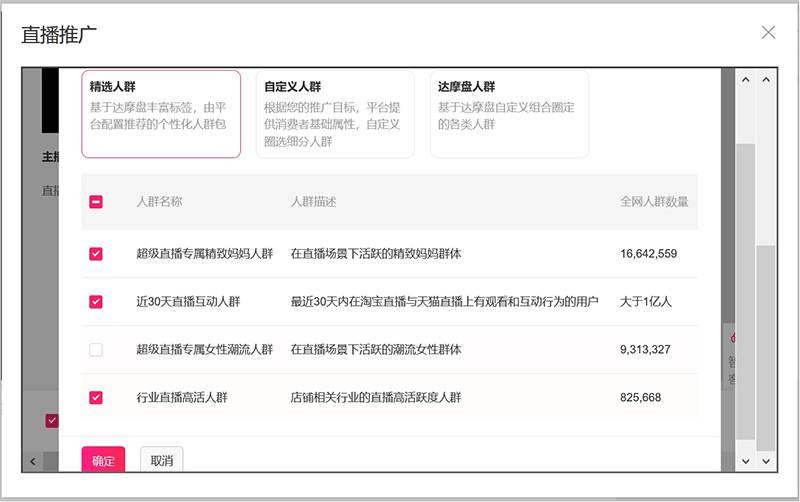Close the 直播推广 dialog with the X
The width and height of the screenshot is (800, 502).
point(768,32)
